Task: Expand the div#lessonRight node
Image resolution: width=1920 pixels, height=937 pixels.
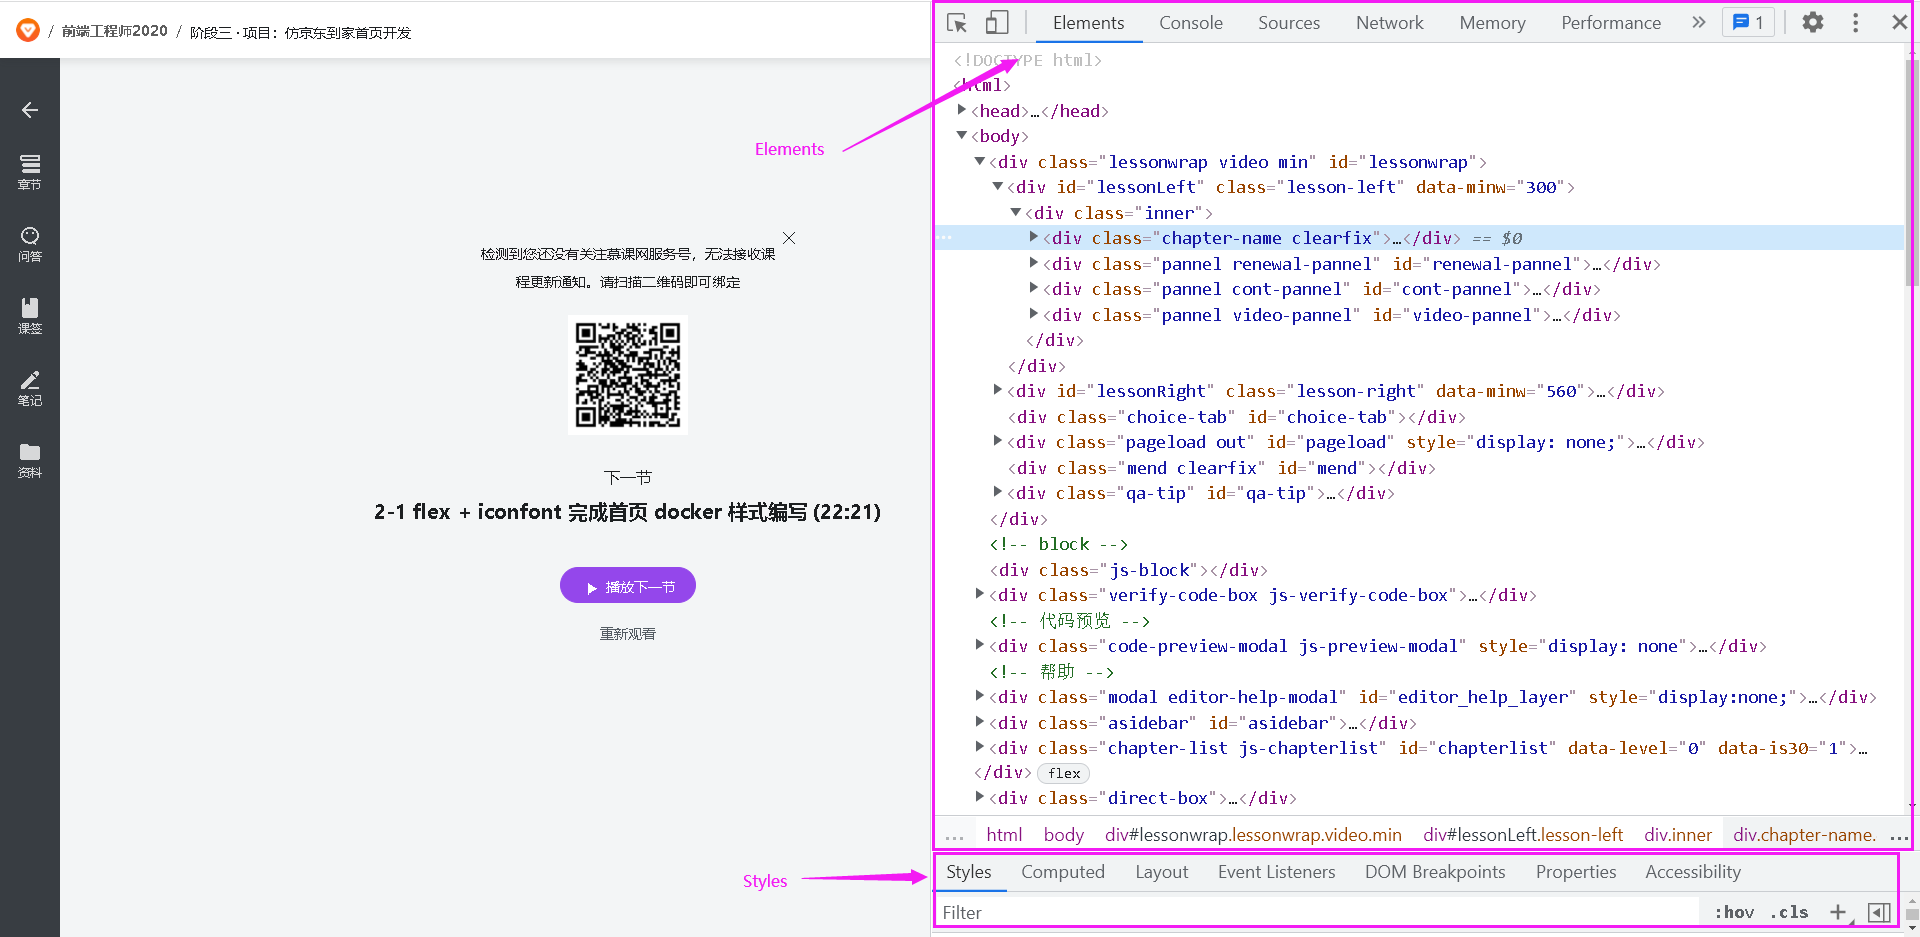Action: tap(998, 390)
